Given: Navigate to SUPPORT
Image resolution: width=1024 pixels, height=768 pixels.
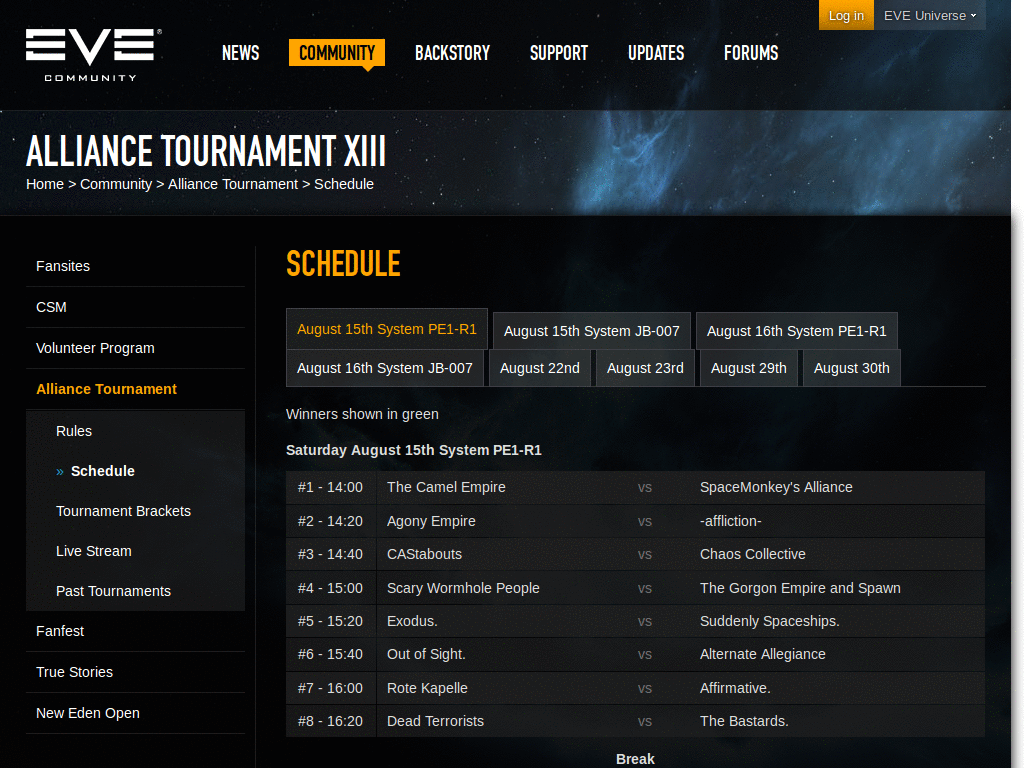Looking at the screenshot, I should [558, 53].
